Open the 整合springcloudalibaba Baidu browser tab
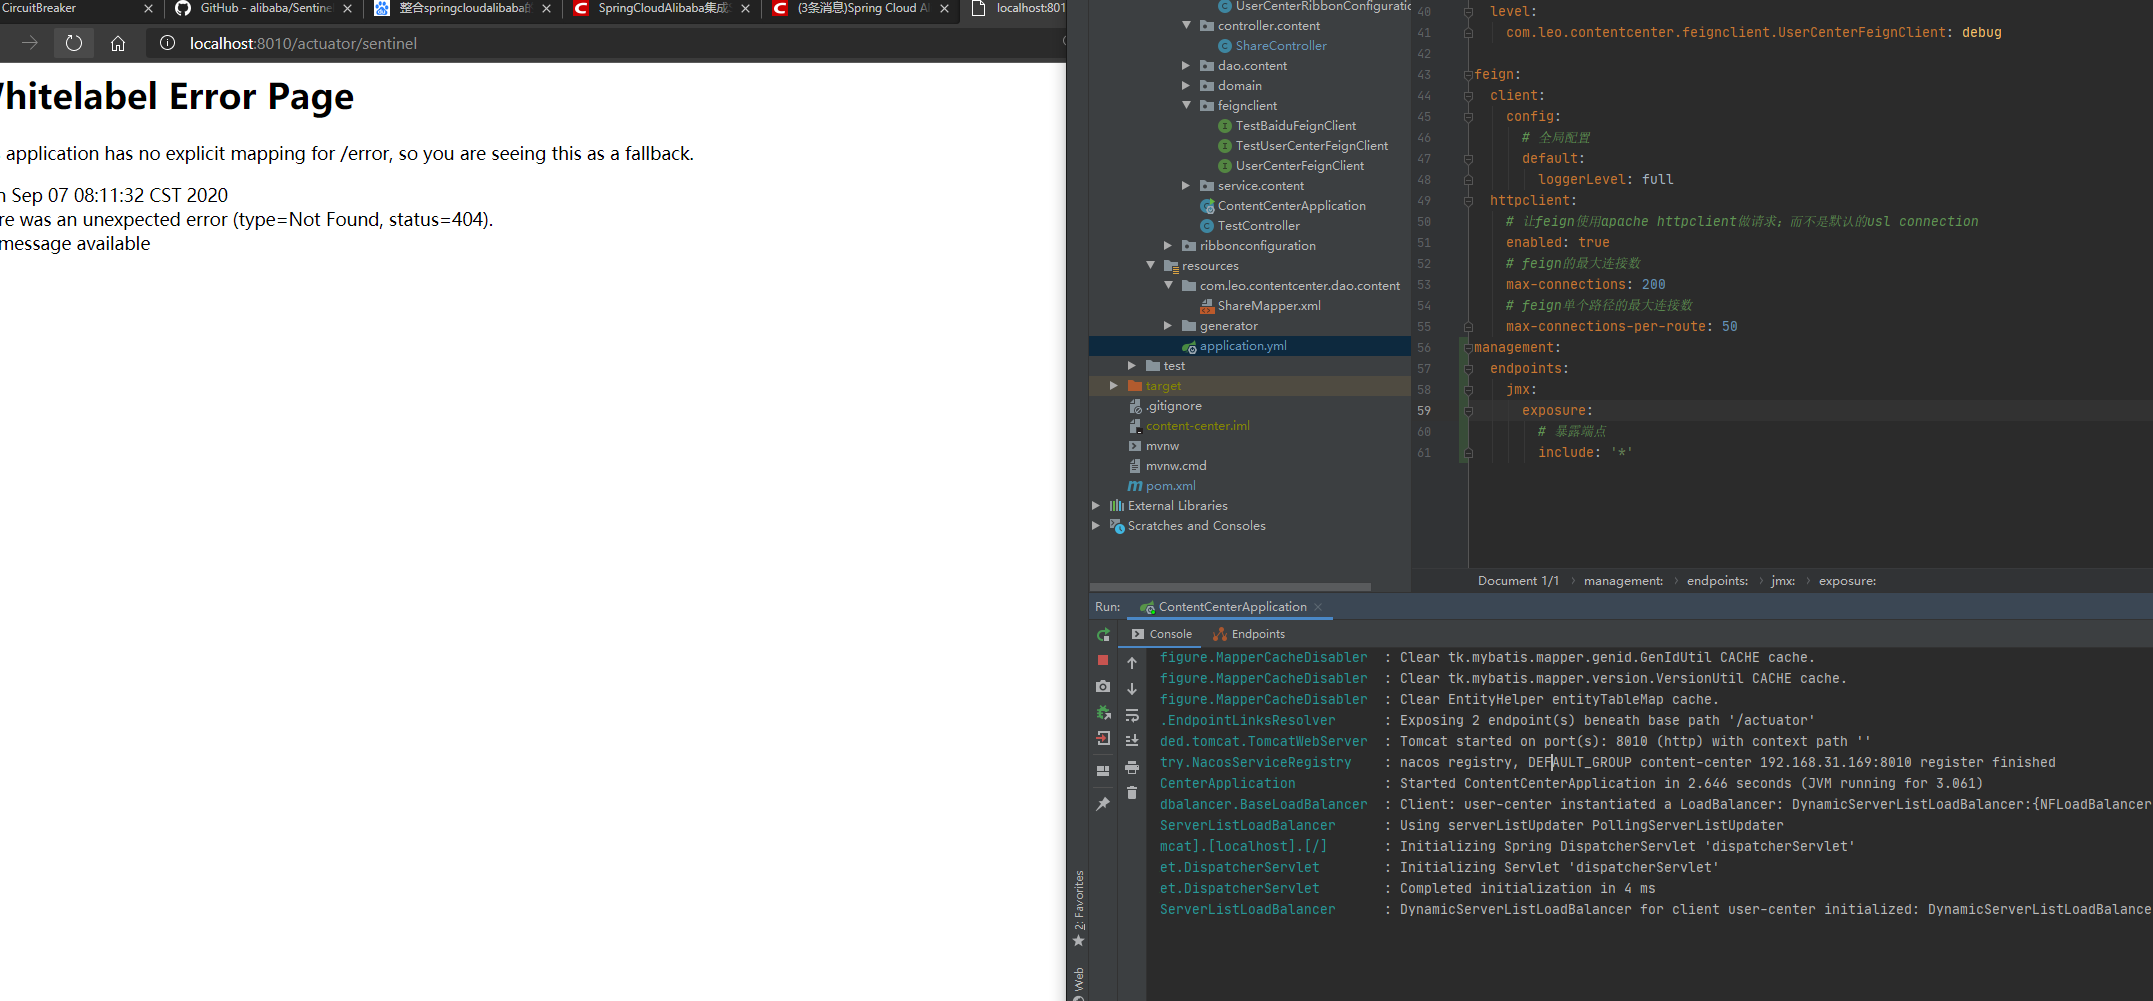Viewport: 2153px width, 1001px height. point(464,8)
